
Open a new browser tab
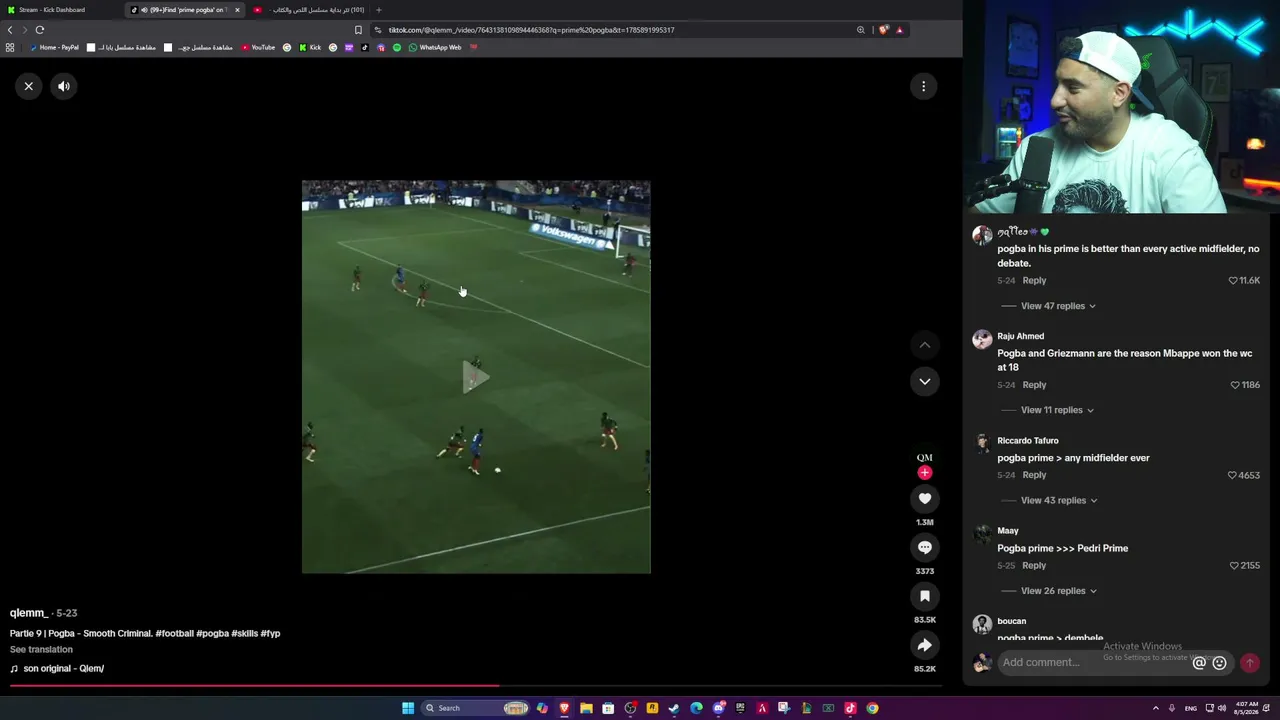[x=378, y=10]
